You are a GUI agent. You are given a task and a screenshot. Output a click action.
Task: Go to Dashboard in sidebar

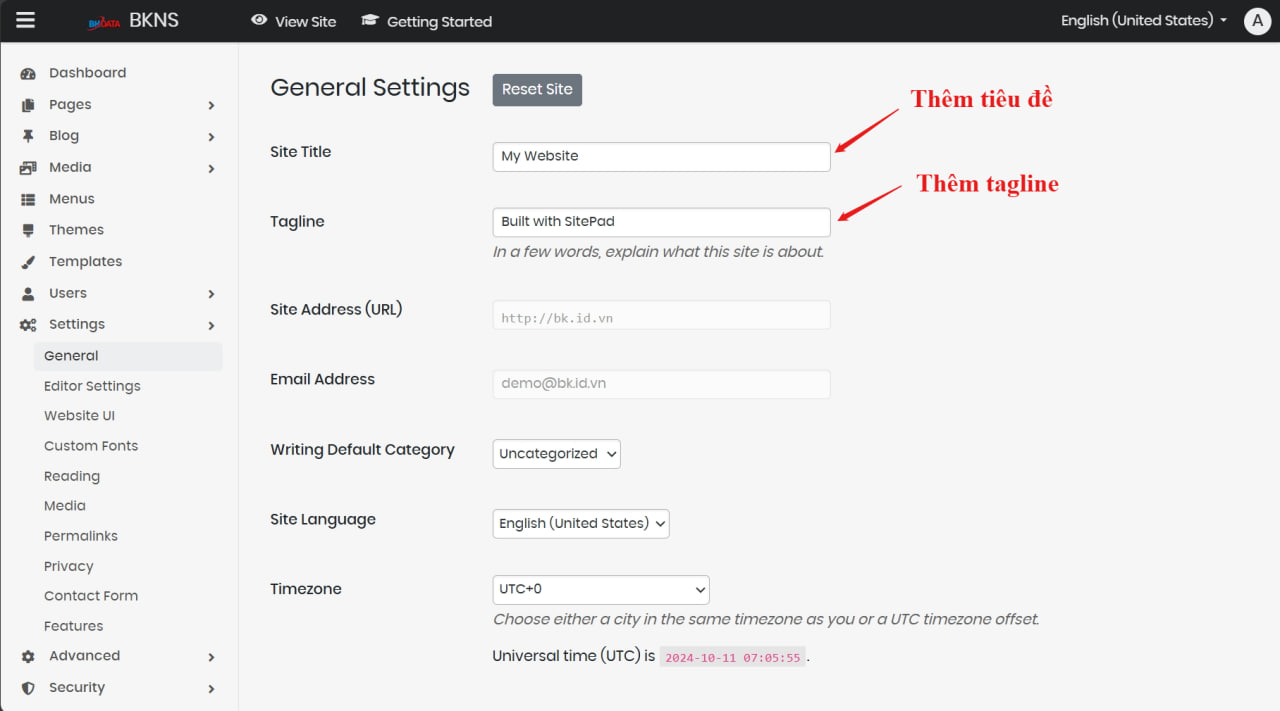point(87,73)
